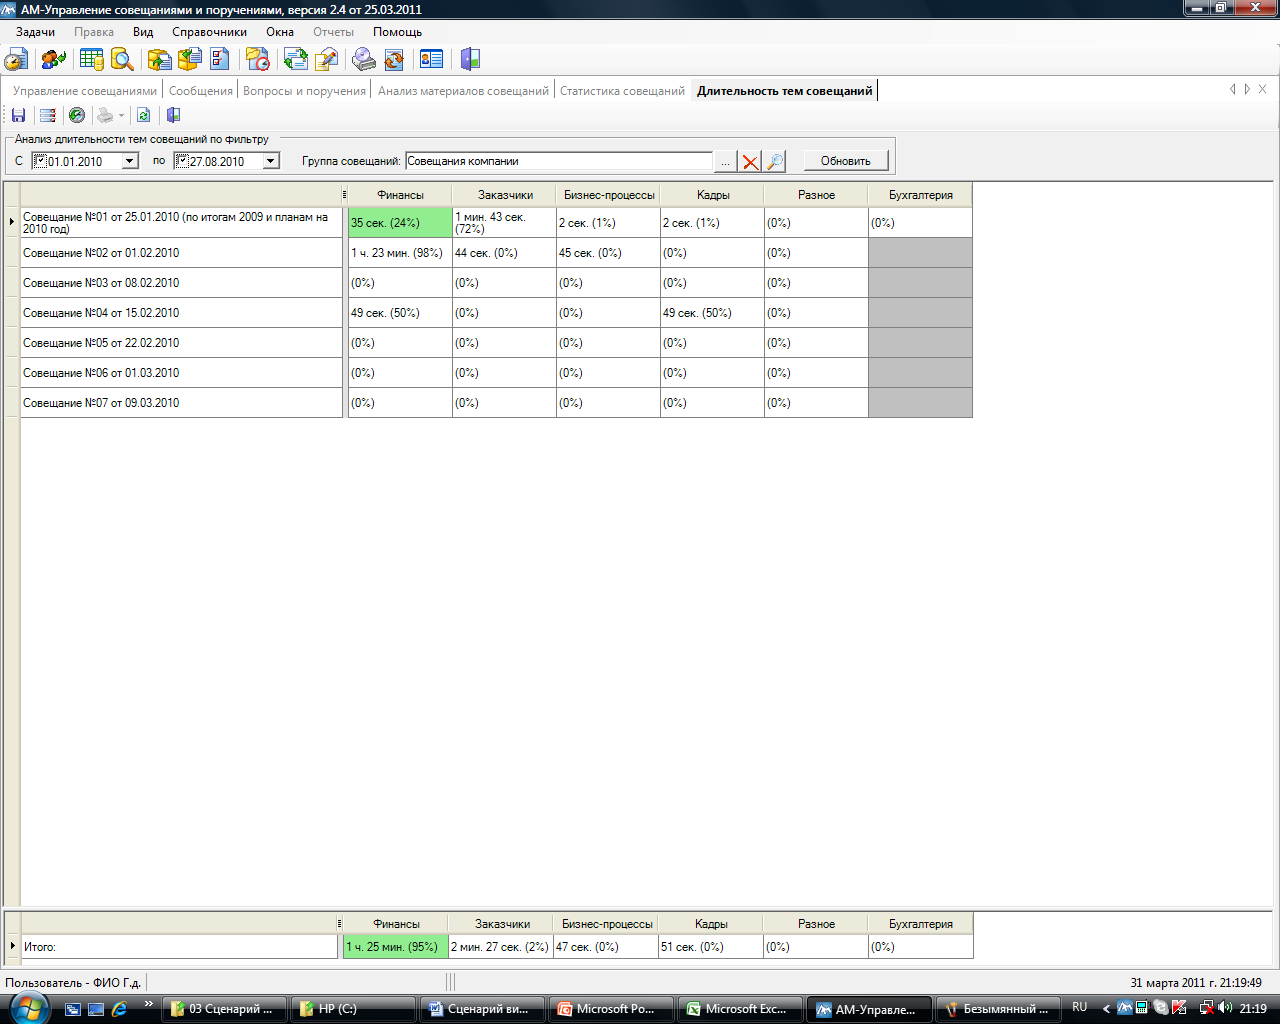Screen dimensions: 1280x1024
Task: Open the contact card toolbar icon
Action: [x=431, y=60]
